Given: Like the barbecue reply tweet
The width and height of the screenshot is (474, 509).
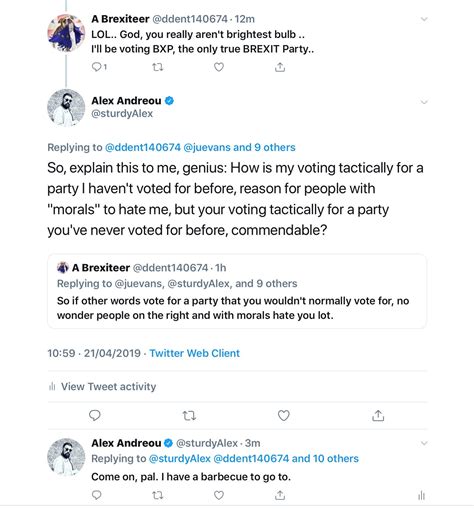Looking at the screenshot, I should [219, 495].
